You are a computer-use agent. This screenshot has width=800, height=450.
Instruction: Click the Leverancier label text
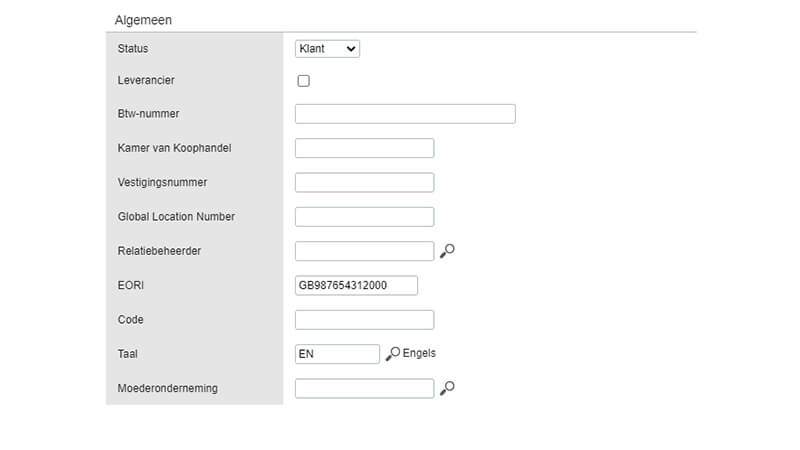[x=146, y=80]
